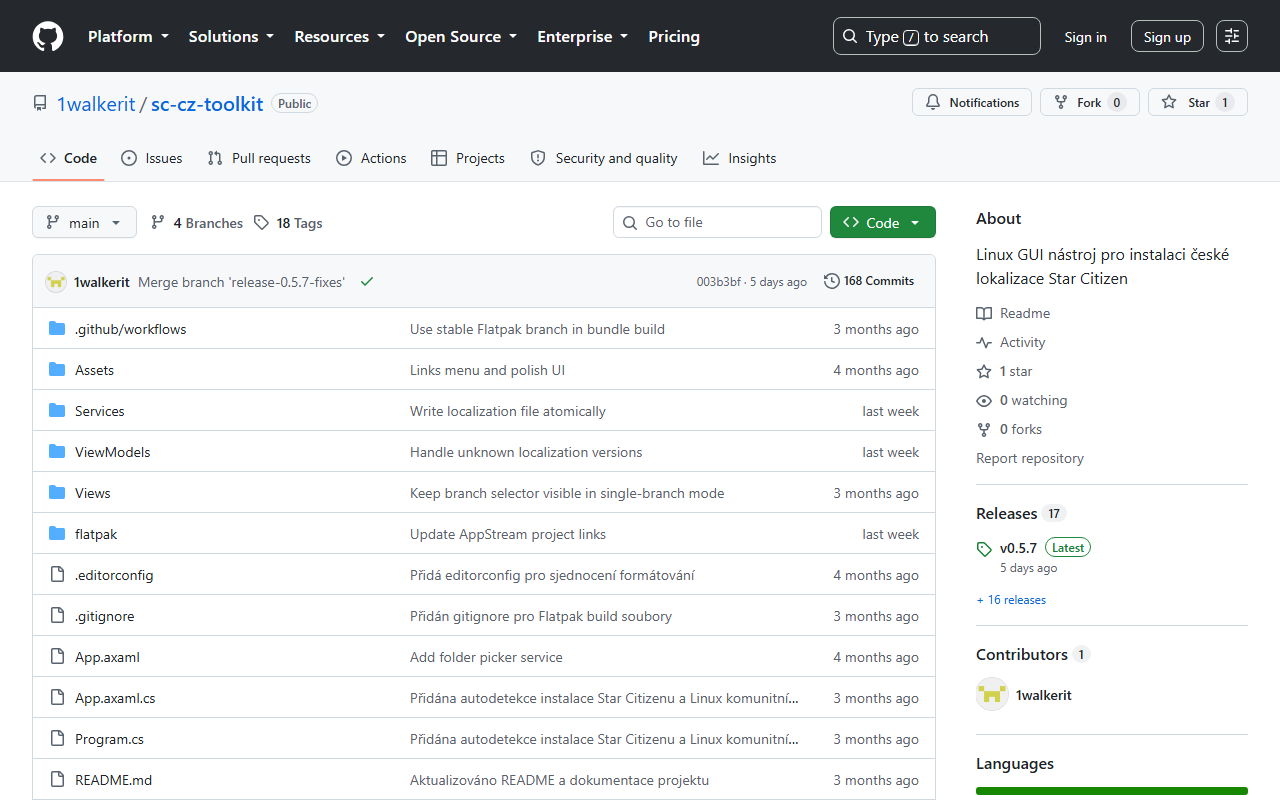Show the + 16 releases link
This screenshot has height=800, width=1280.
click(x=1011, y=600)
